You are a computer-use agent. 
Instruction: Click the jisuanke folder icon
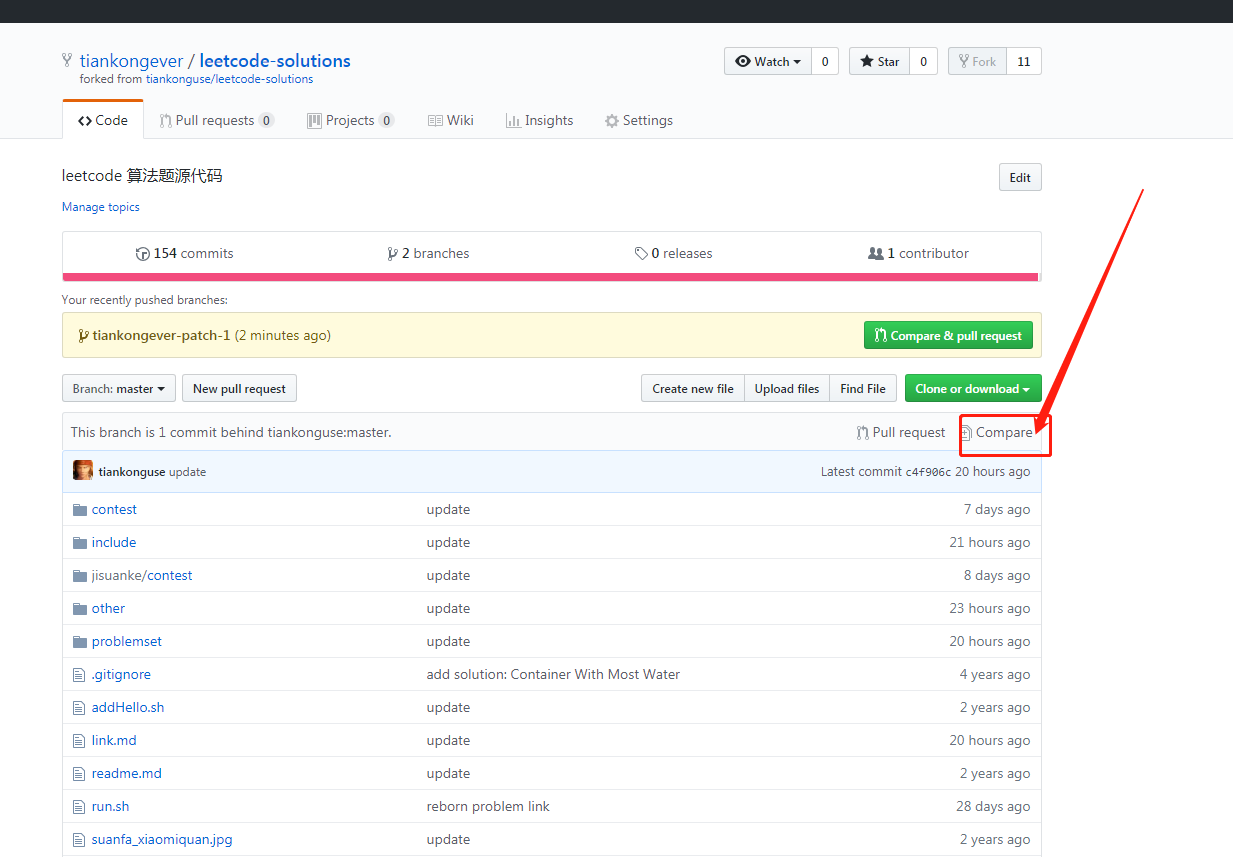(x=80, y=576)
